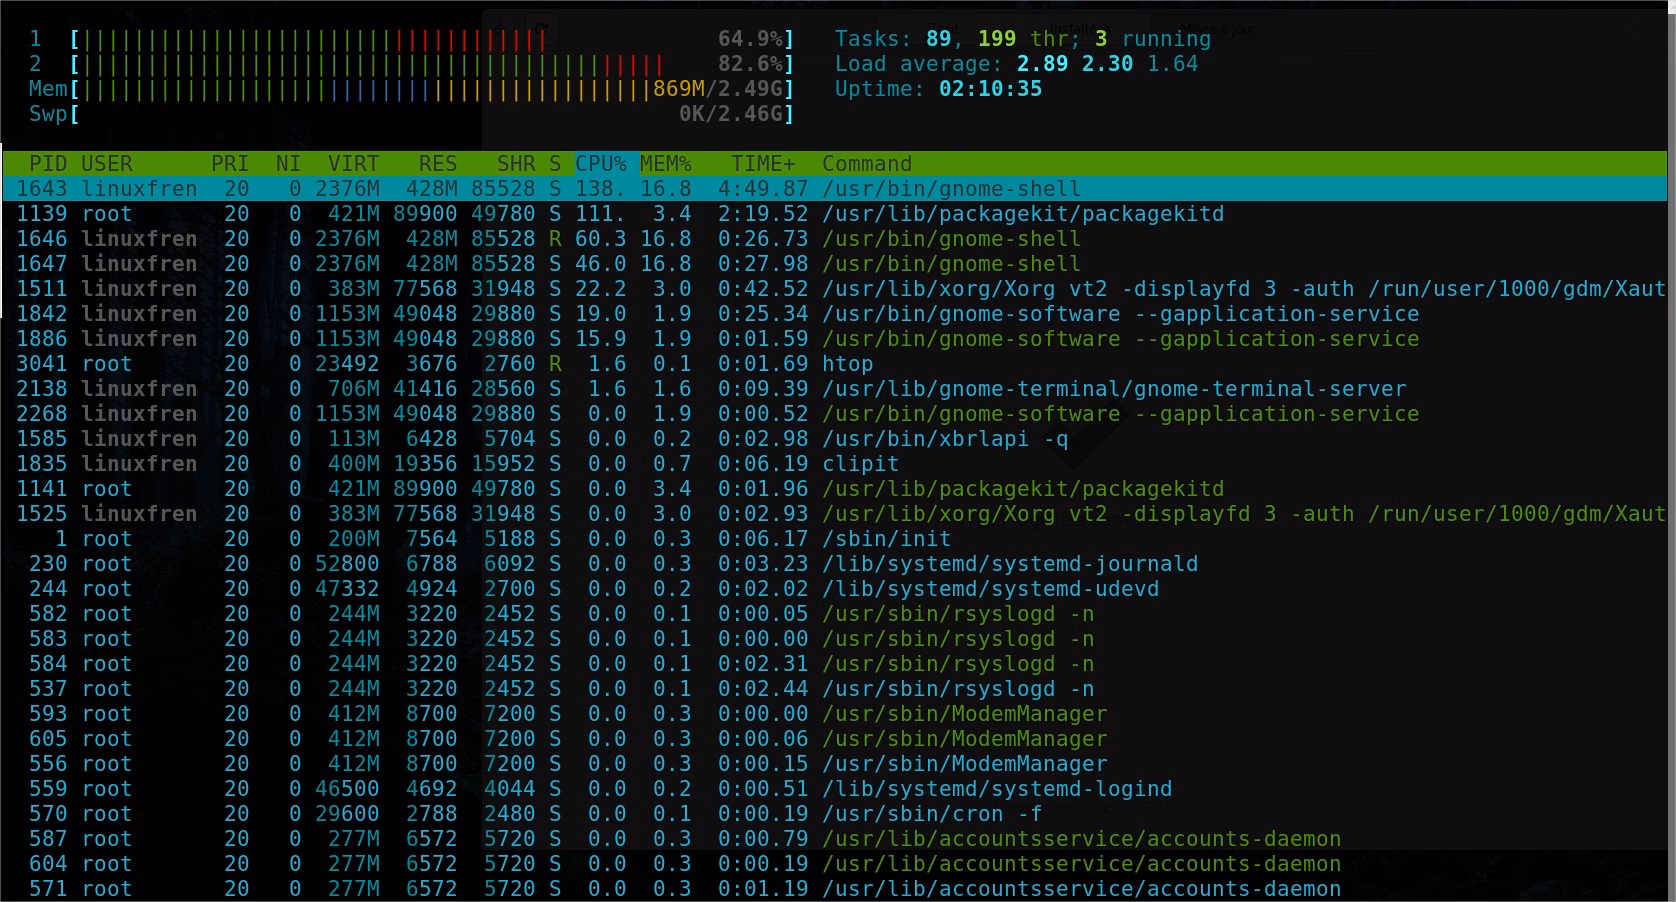Click the refresh icon in the background application

point(543,28)
